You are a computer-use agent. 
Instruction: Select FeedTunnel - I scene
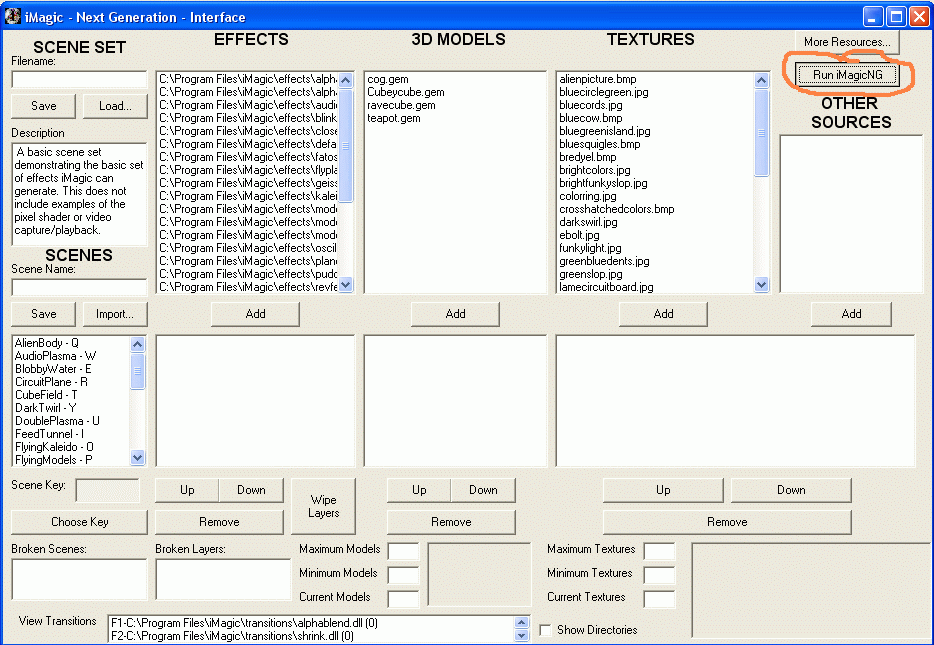49,434
